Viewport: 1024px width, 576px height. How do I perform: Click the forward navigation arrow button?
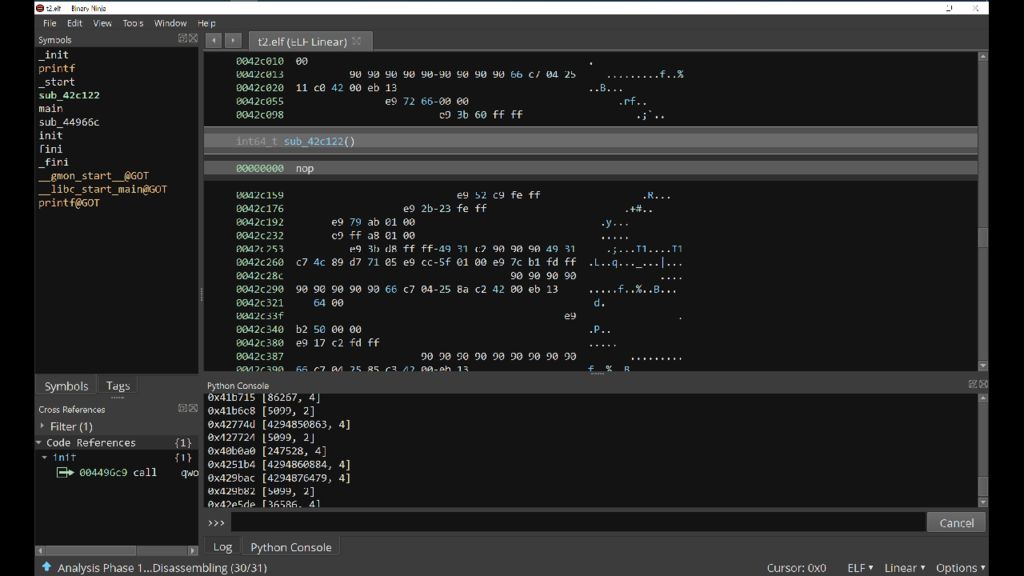coord(233,41)
